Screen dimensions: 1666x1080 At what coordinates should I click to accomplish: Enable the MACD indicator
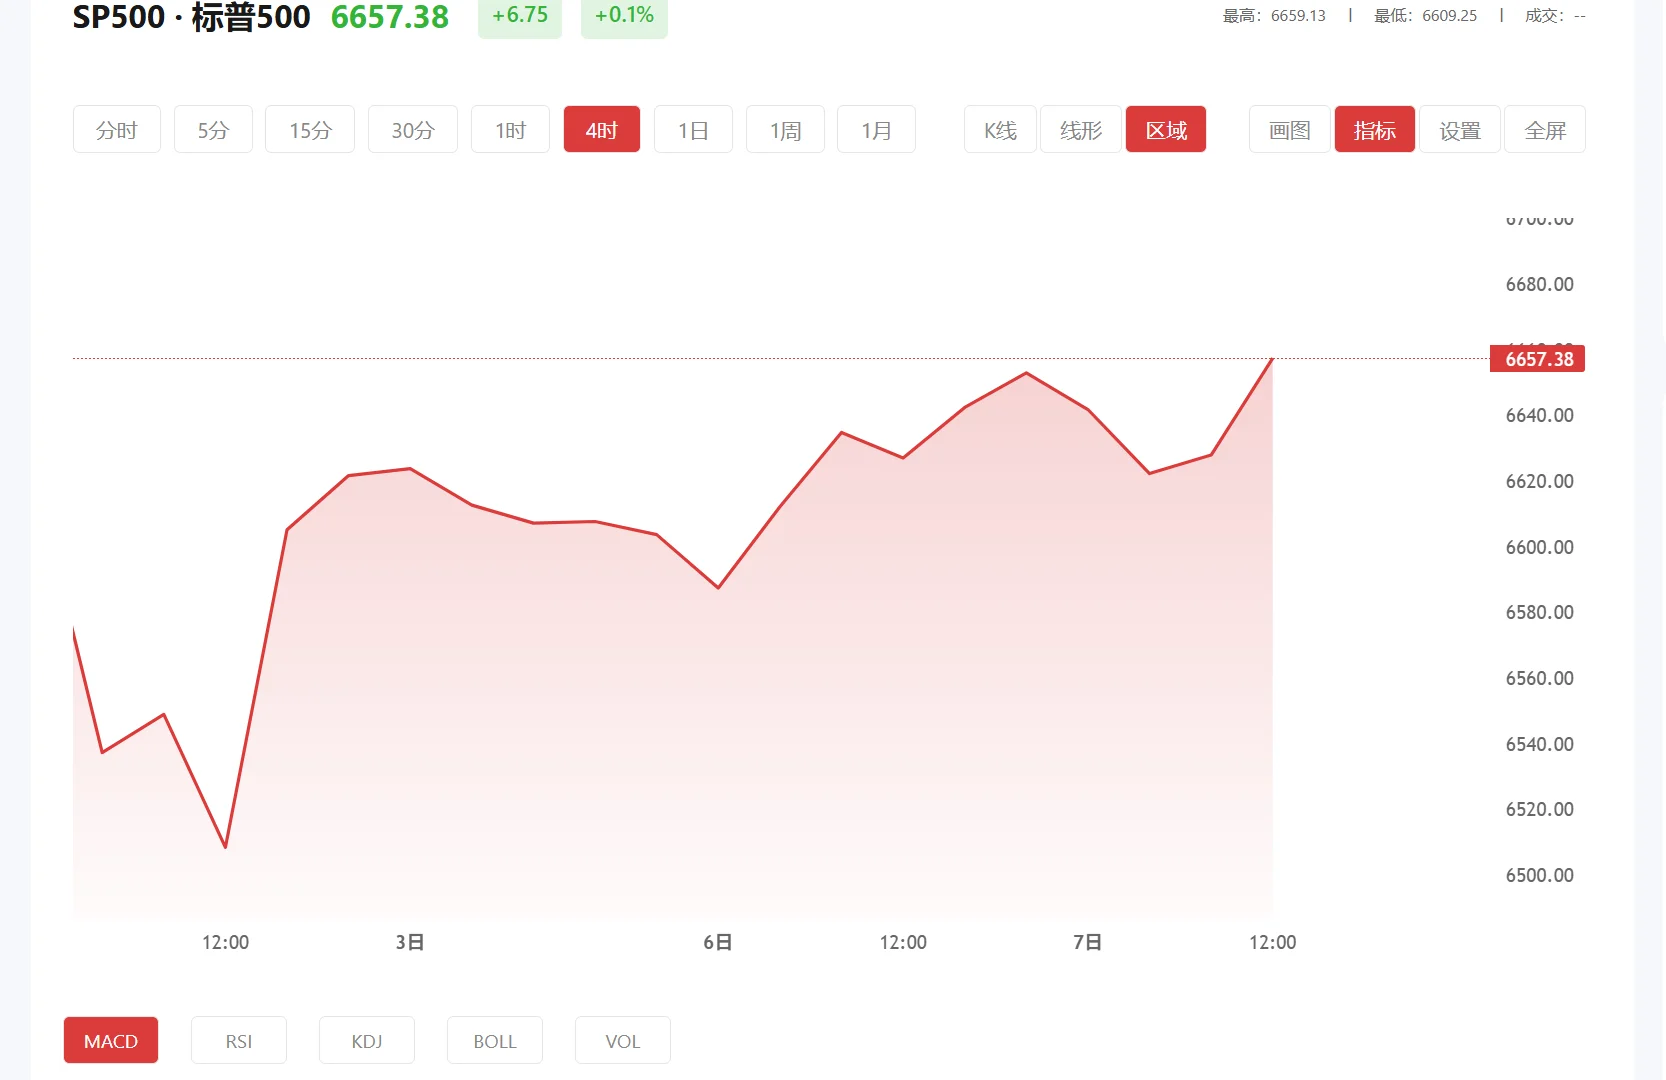pos(110,1040)
